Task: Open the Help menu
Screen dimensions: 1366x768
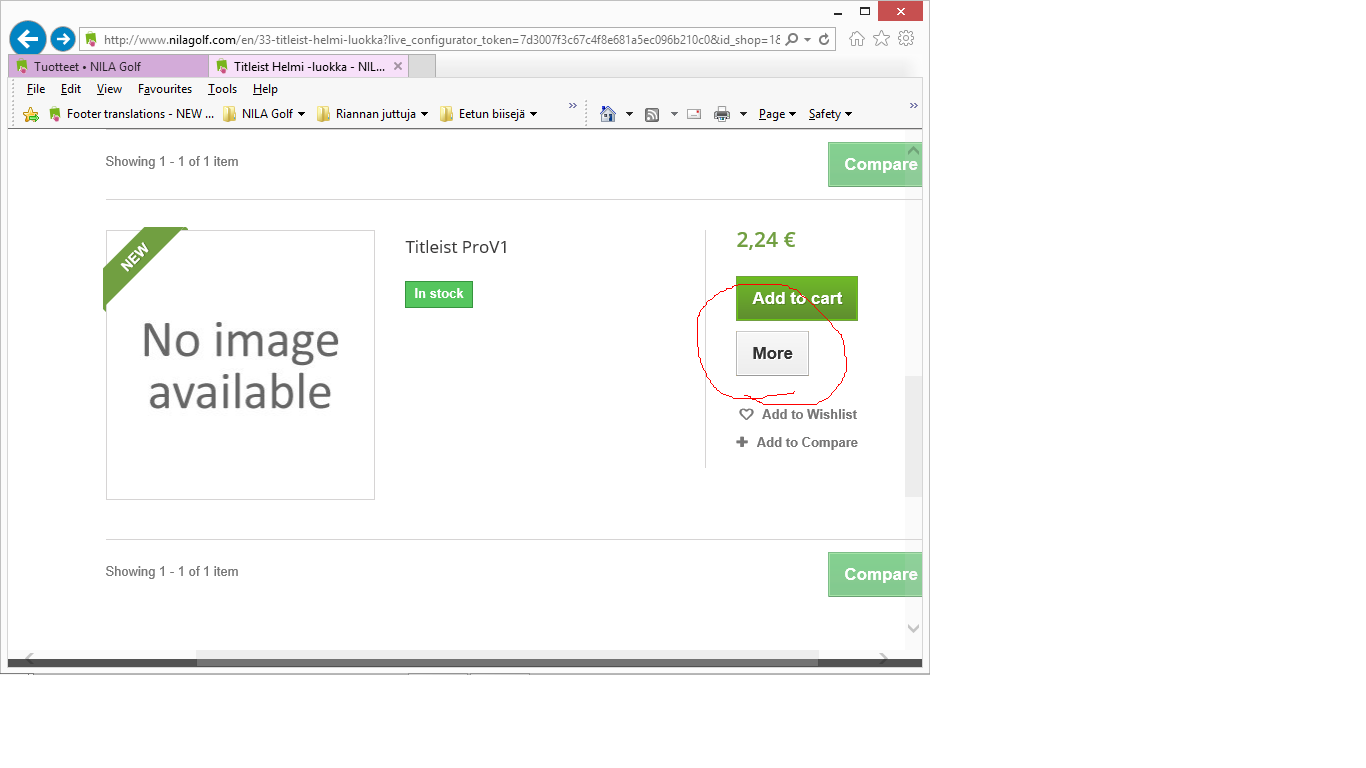Action: [x=265, y=89]
